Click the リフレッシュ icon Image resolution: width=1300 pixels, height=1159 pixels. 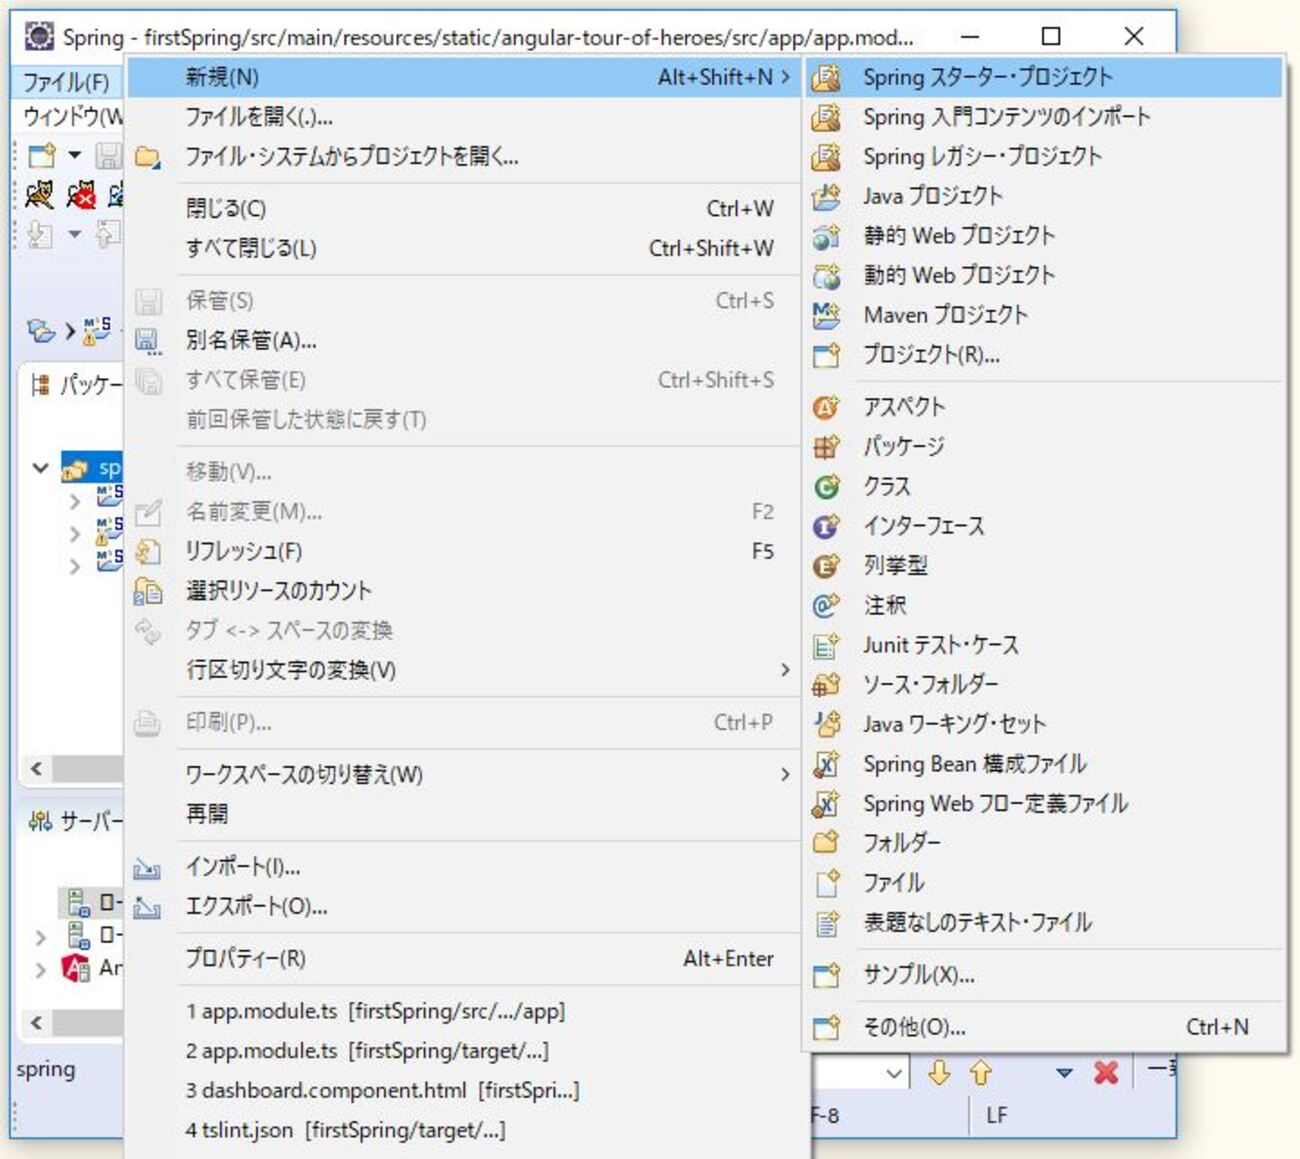(x=148, y=552)
